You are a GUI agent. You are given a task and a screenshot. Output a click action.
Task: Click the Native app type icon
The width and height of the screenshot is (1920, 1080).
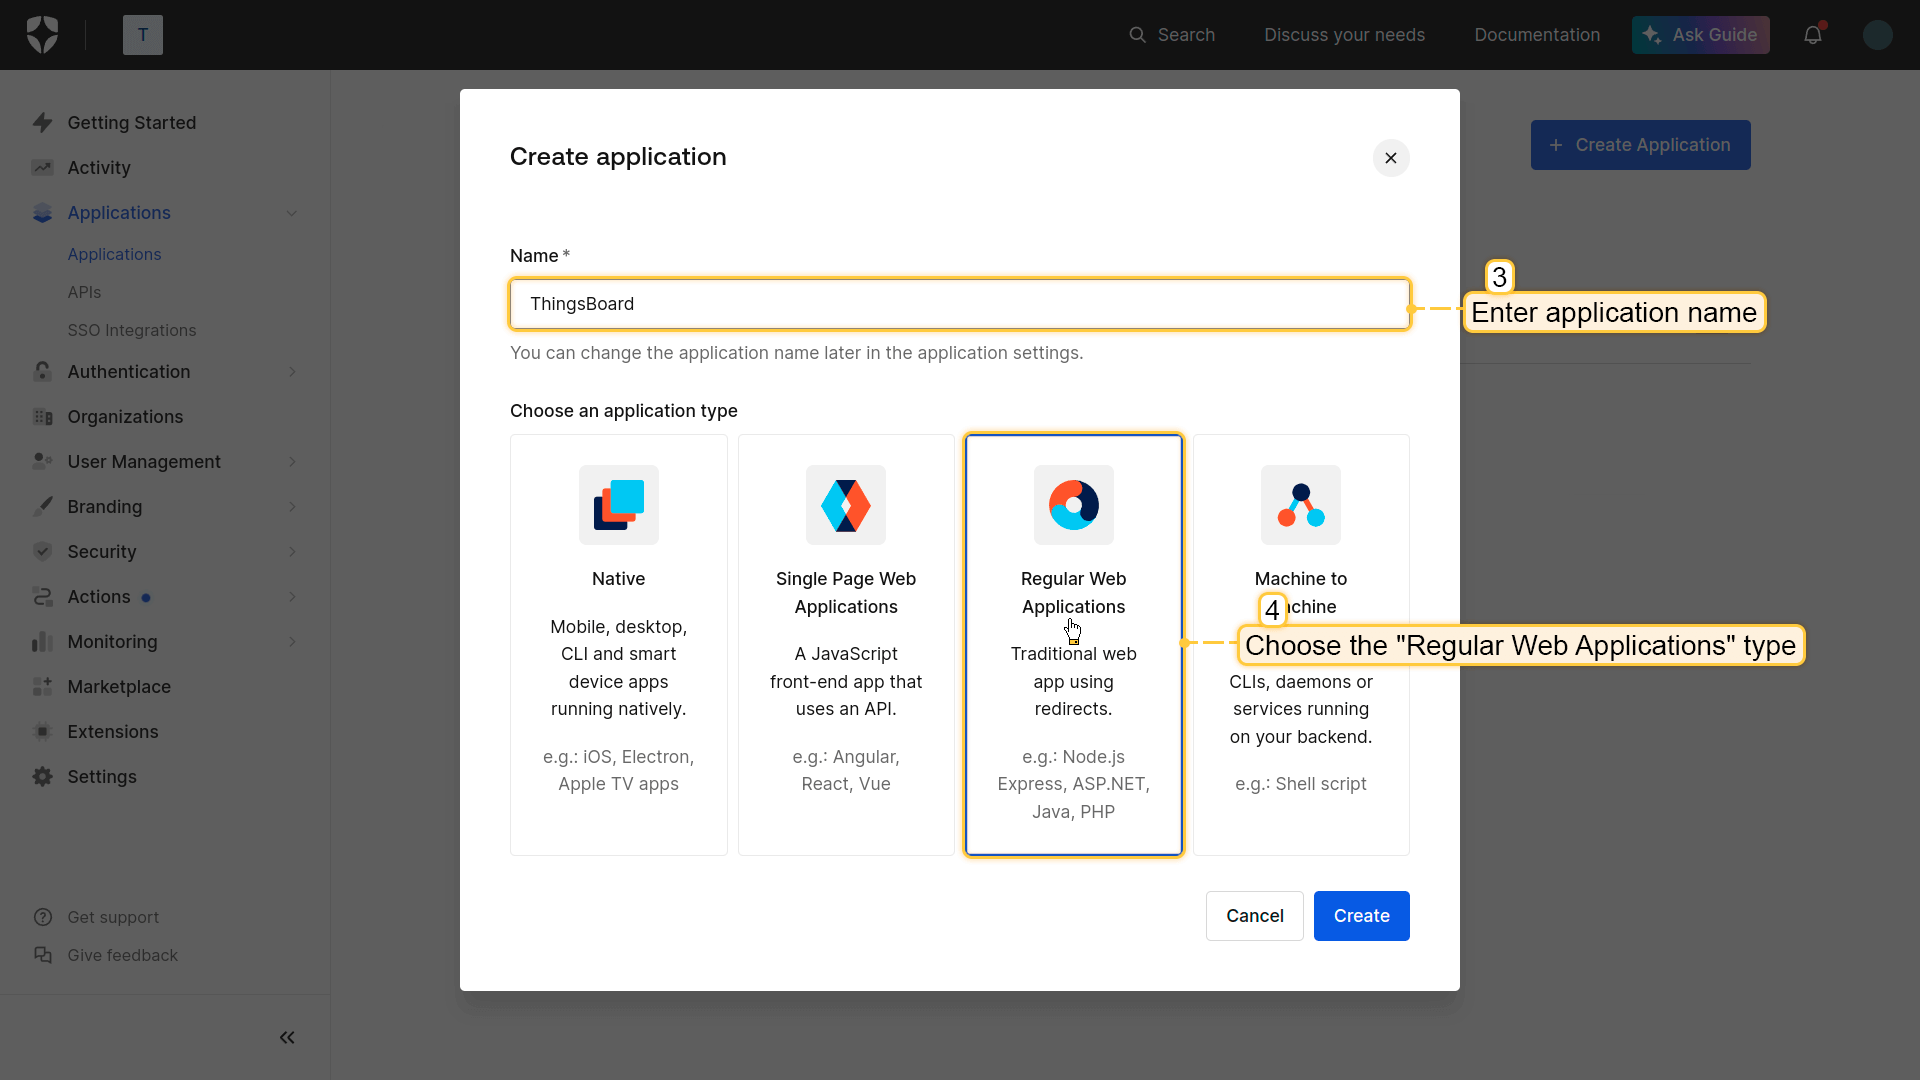click(618, 505)
